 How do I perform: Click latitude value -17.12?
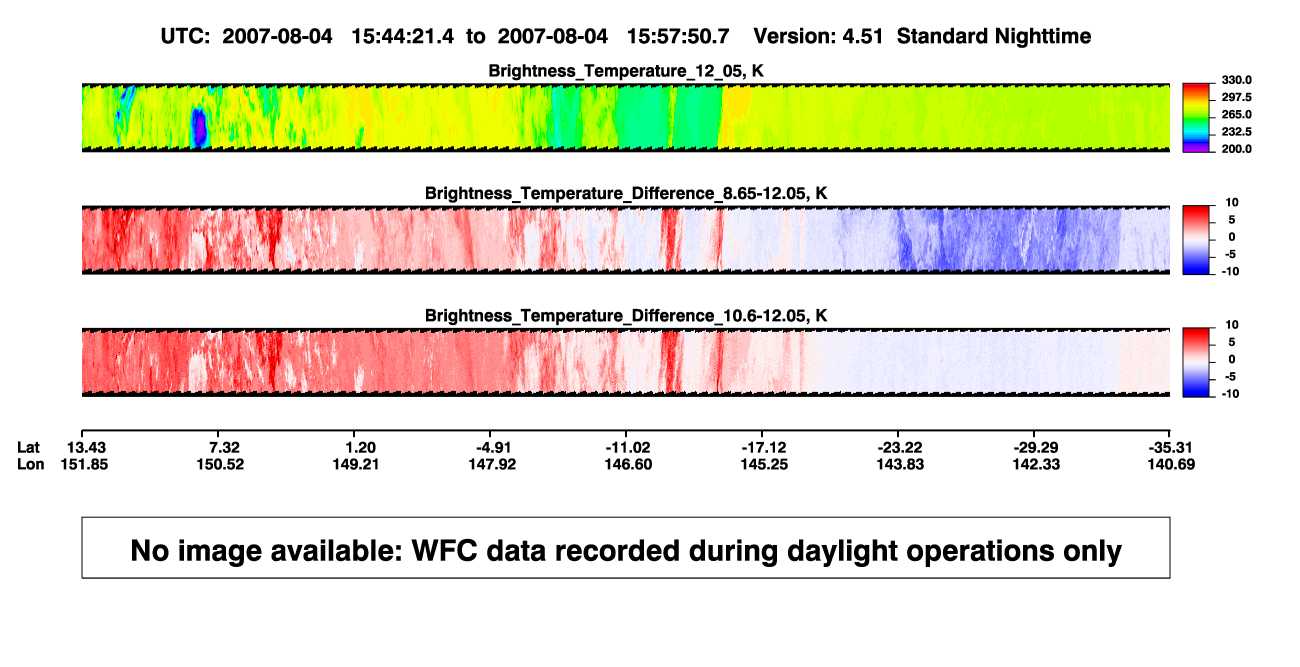pos(765,447)
